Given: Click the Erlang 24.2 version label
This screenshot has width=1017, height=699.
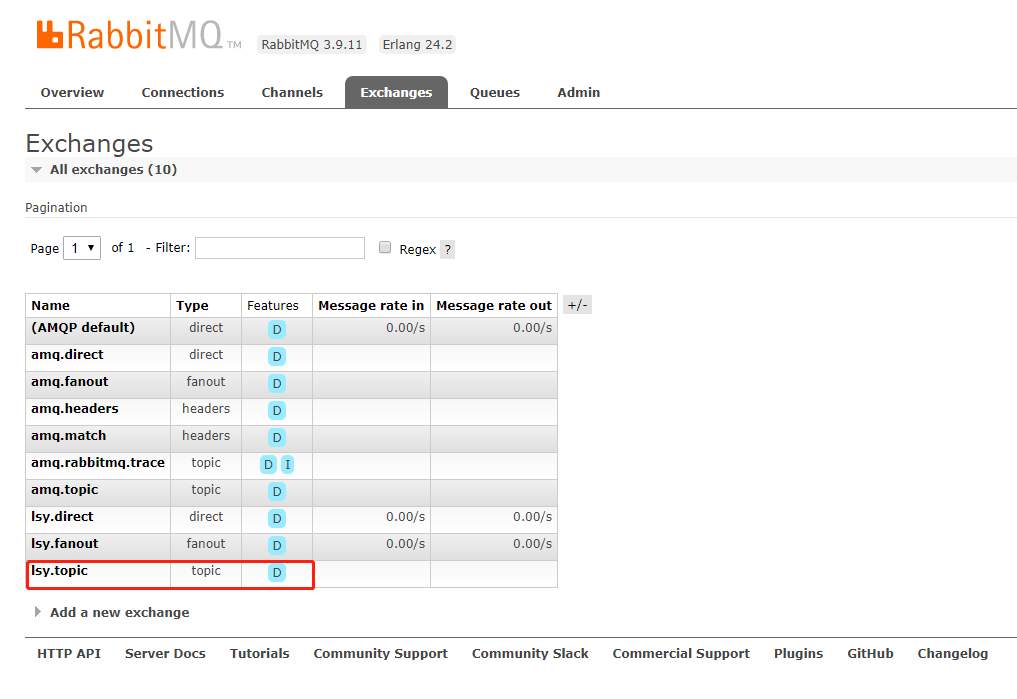Looking at the screenshot, I should pos(417,44).
